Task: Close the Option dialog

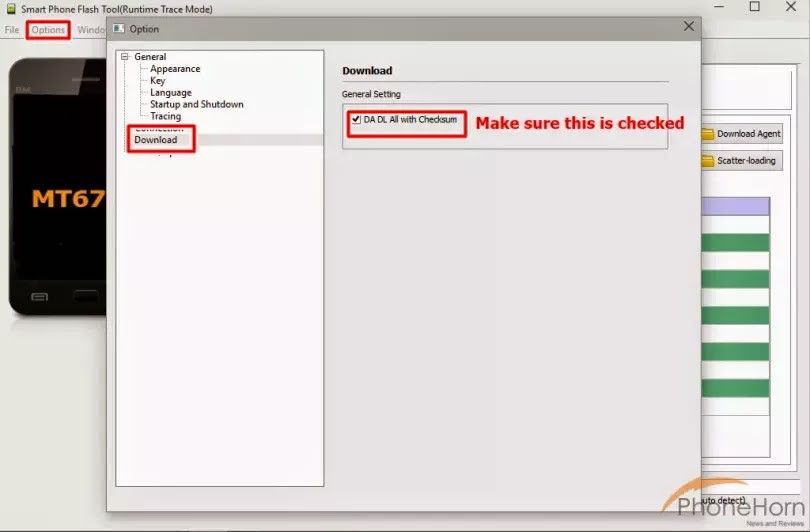Action: click(689, 26)
